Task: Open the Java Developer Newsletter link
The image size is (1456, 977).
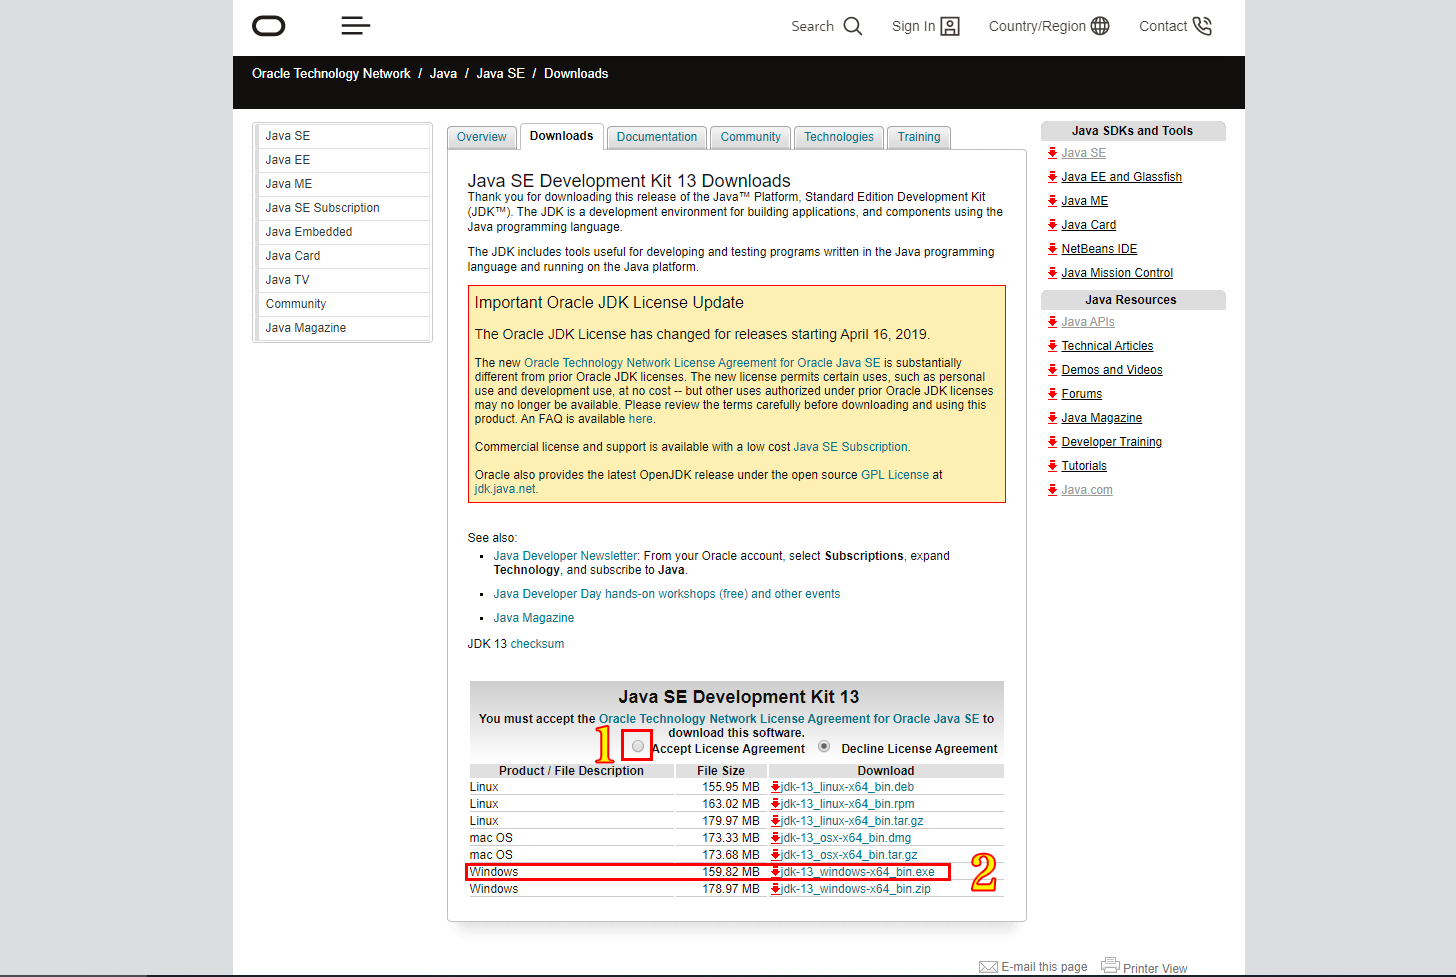Action: click(x=565, y=556)
